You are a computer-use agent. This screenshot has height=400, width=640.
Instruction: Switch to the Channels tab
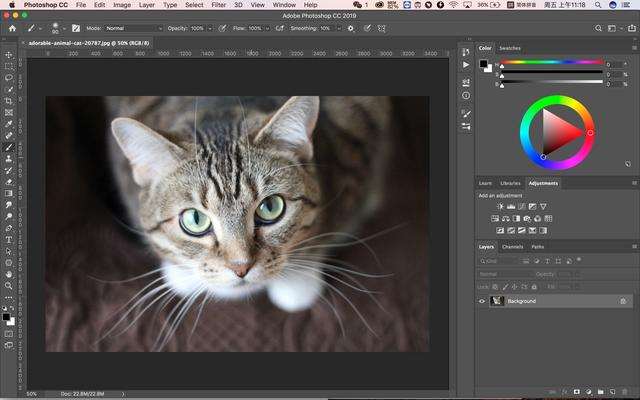[512, 246]
